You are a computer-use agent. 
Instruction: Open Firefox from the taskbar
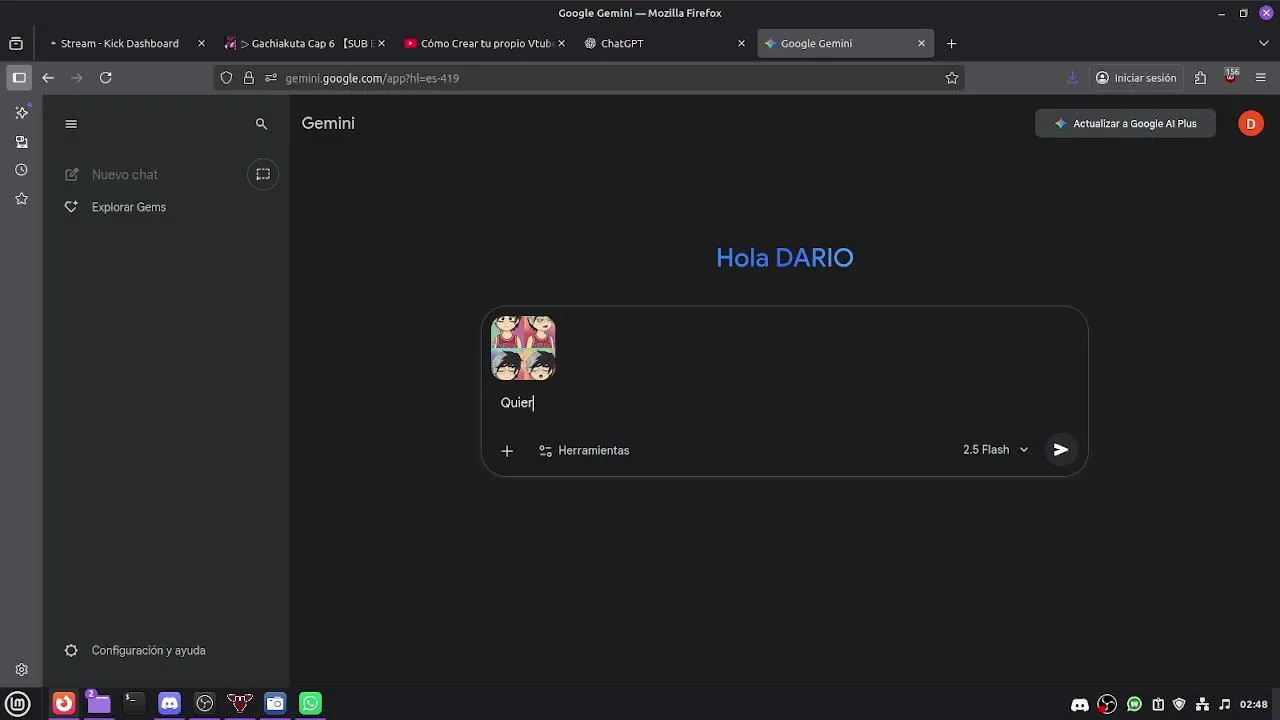click(64, 704)
